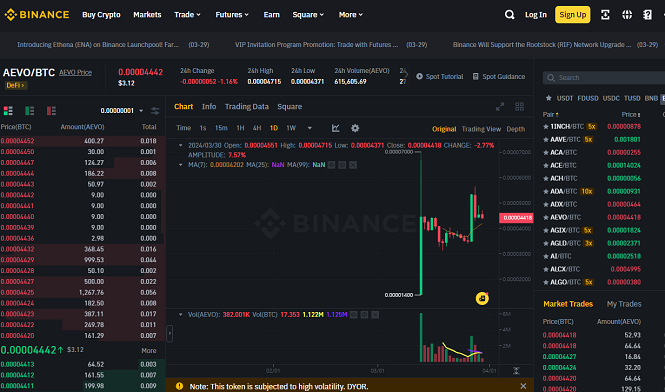Hide the MA indicator eye icon
This screenshot has width=665, height=392.
point(331,165)
